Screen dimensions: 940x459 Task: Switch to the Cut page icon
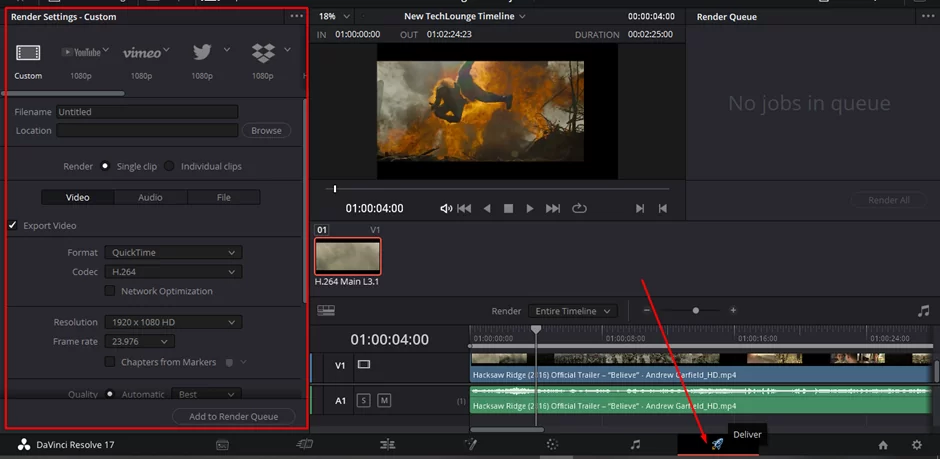(305, 445)
